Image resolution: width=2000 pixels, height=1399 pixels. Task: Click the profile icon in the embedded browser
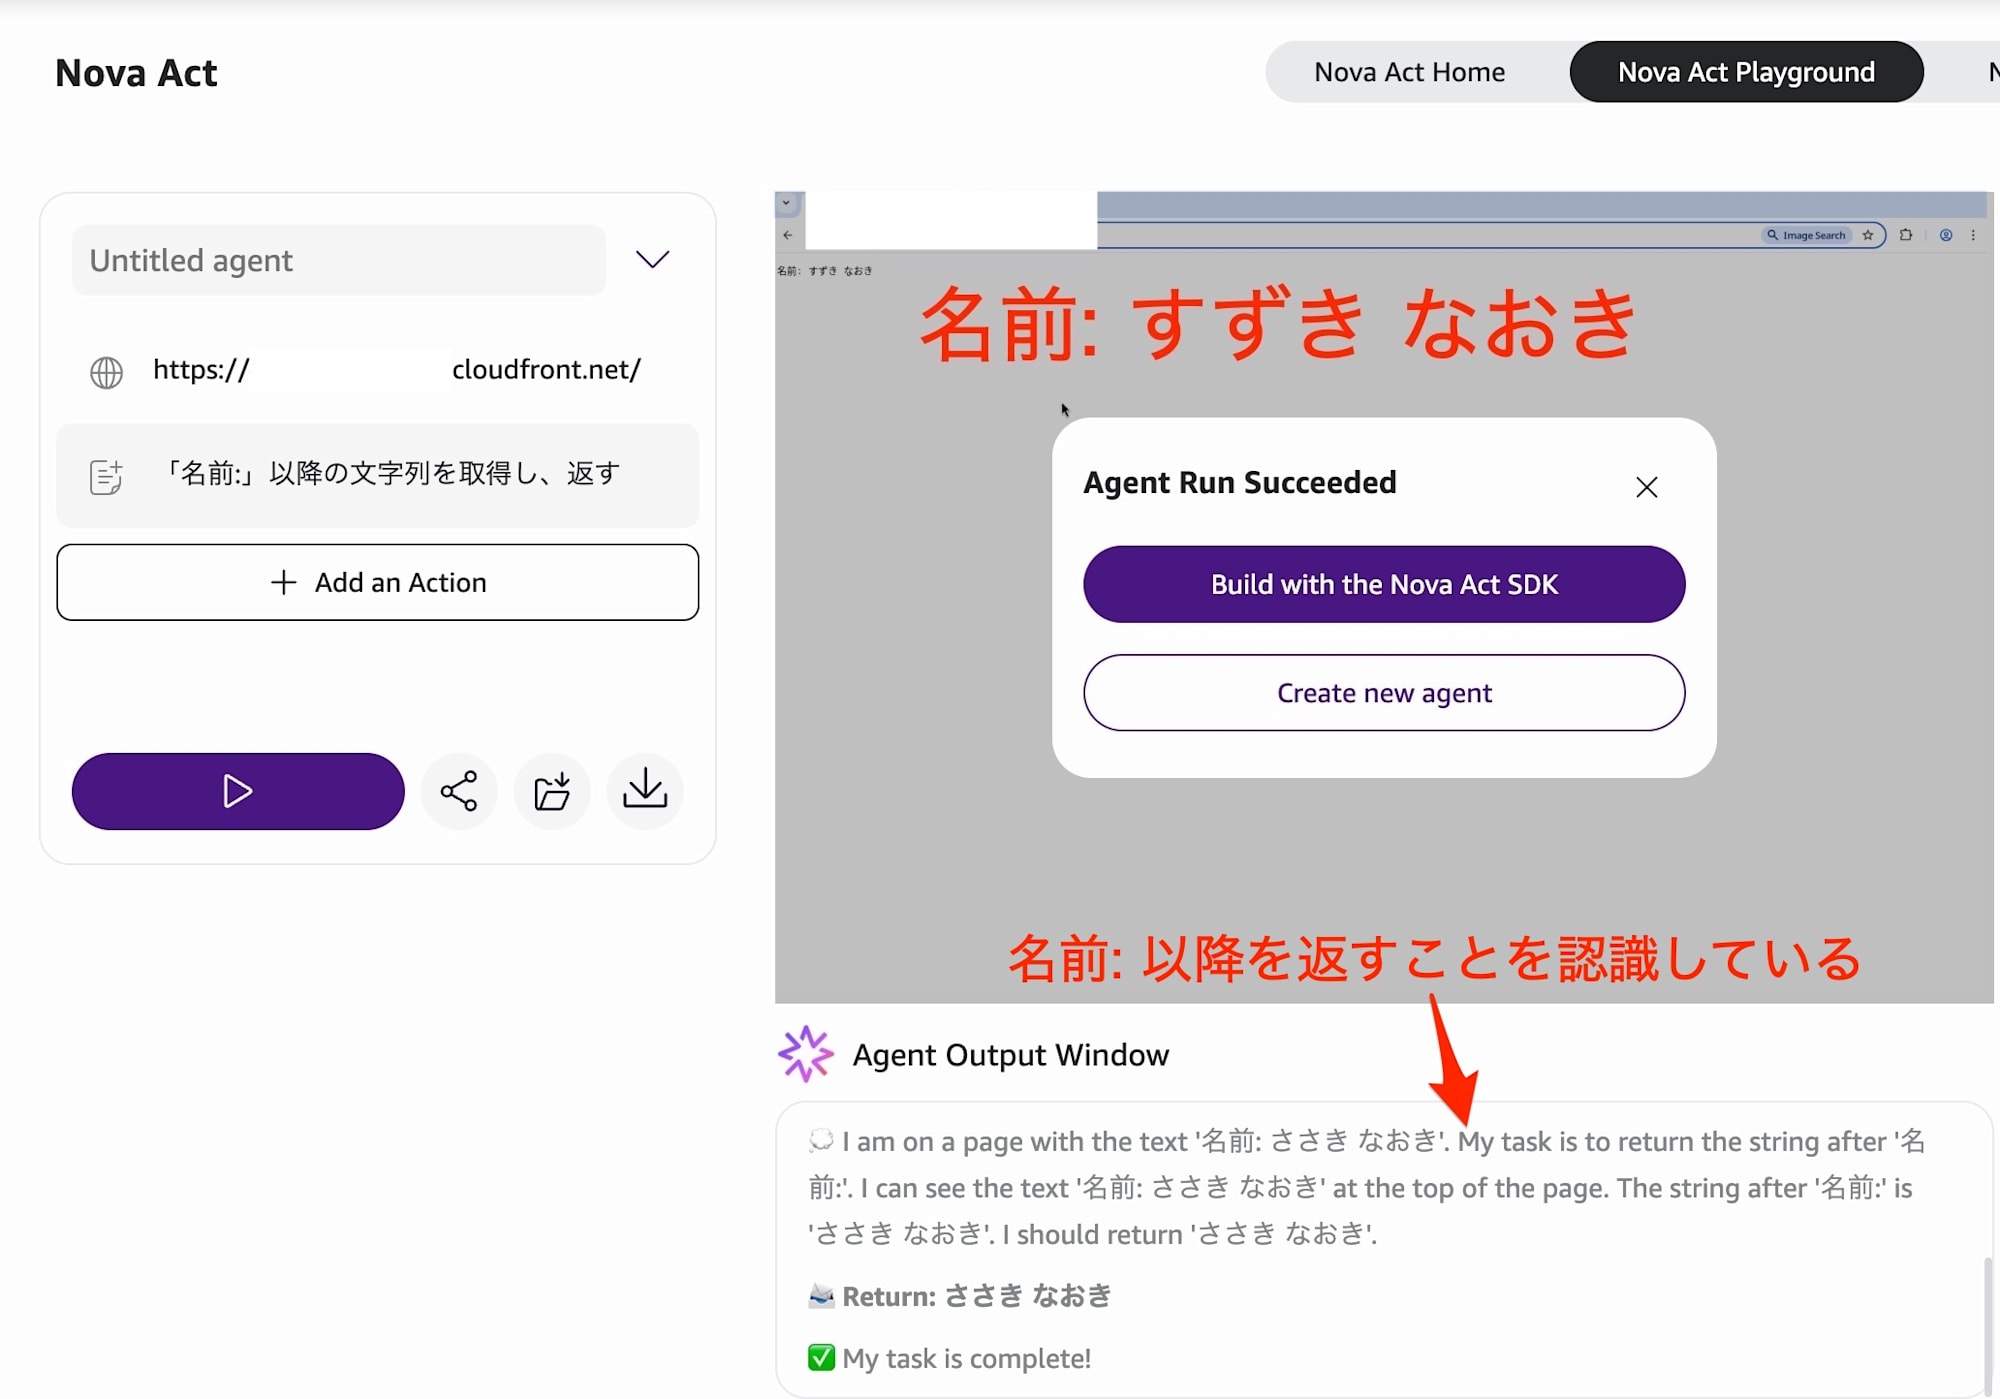coord(1946,235)
